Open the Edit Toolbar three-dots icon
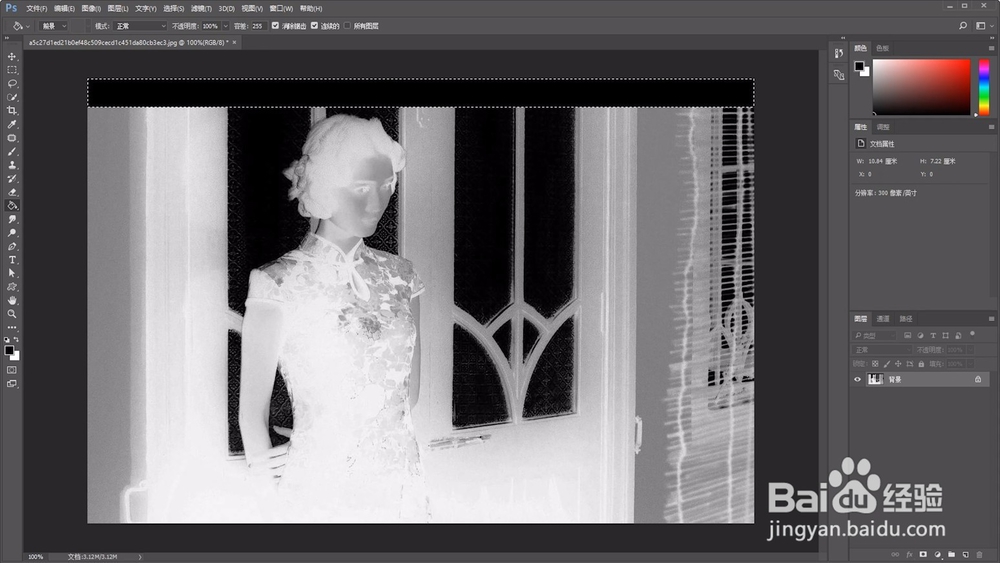Screen dimensions: 1000x563 click(x=12, y=327)
